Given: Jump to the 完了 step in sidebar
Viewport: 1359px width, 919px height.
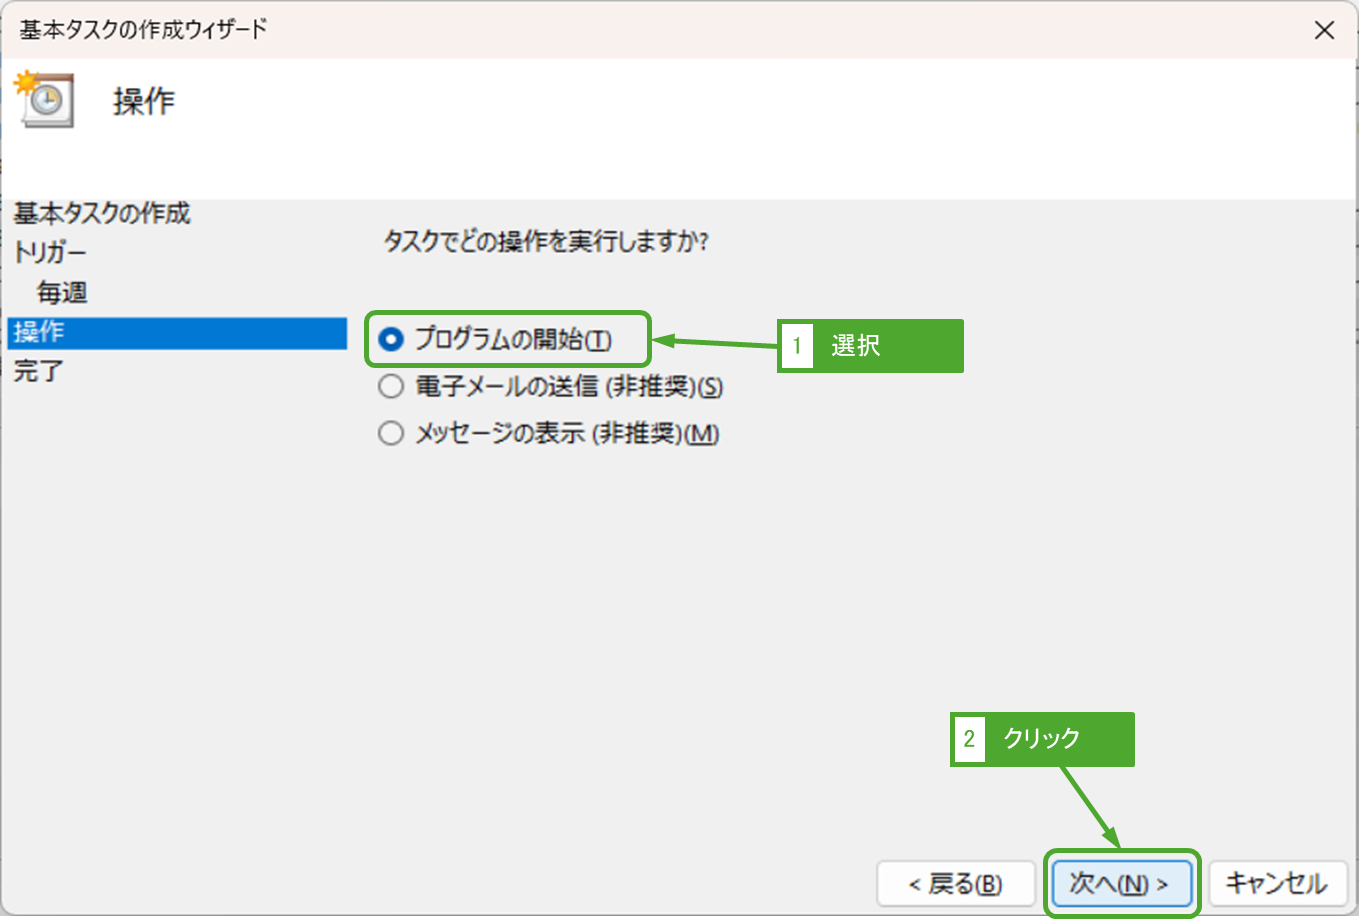Looking at the screenshot, I should (x=38, y=371).
